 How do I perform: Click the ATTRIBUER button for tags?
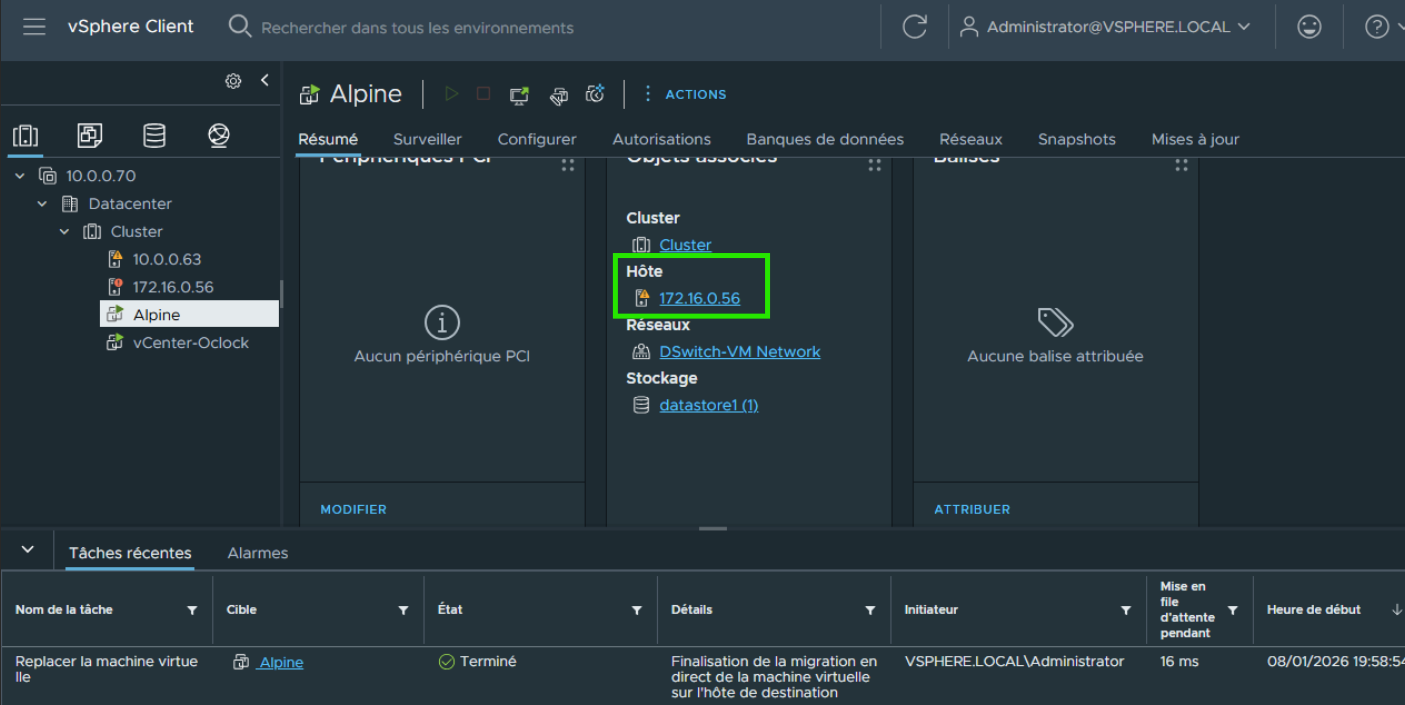pyautogui.click(x=971, y=509)
